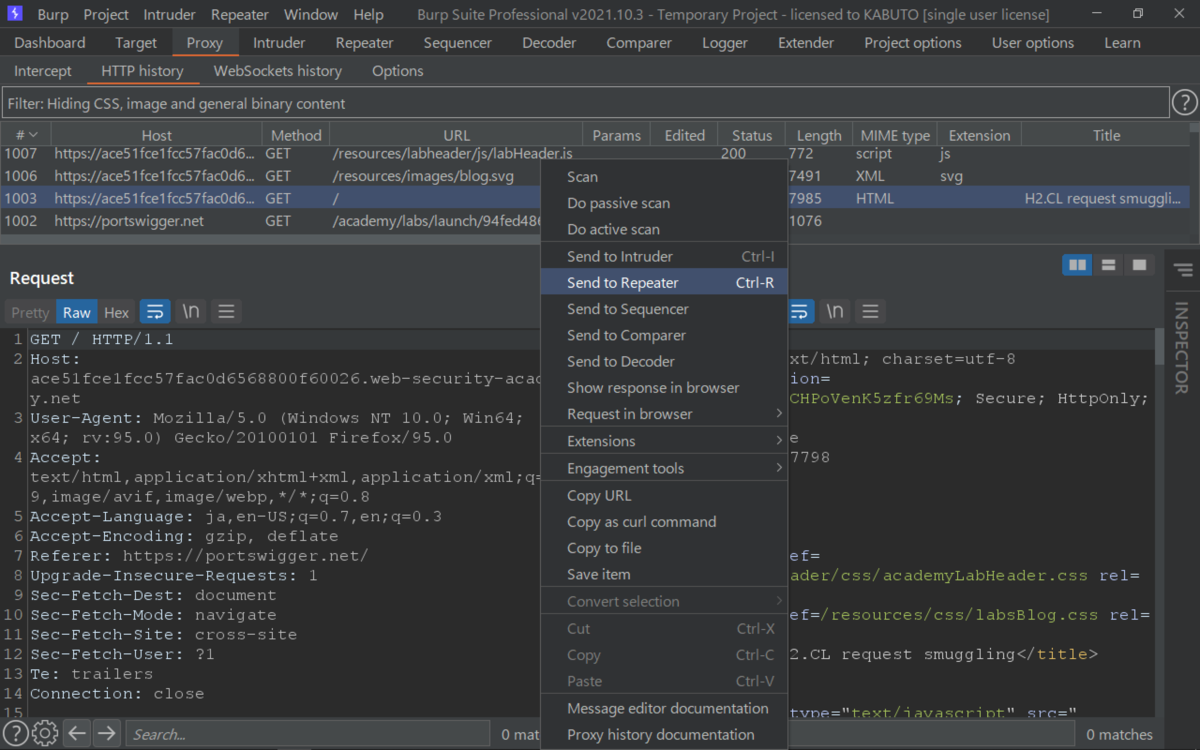Open the User options tab
The height and width of the screenshot is (750, 1200).
(x=1033, y=43)
